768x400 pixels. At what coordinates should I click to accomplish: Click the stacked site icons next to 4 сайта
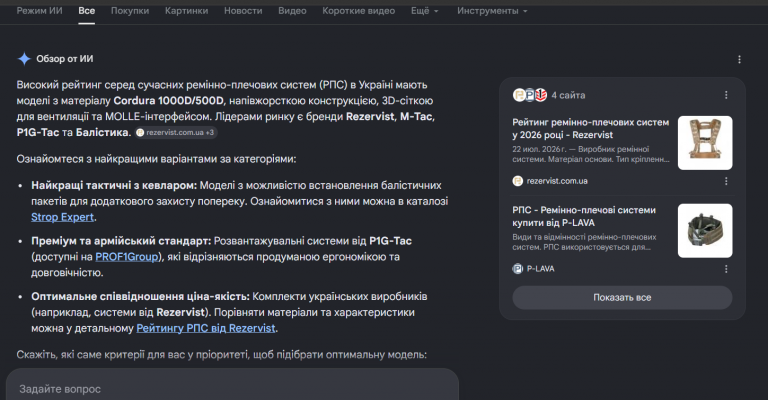530,95
